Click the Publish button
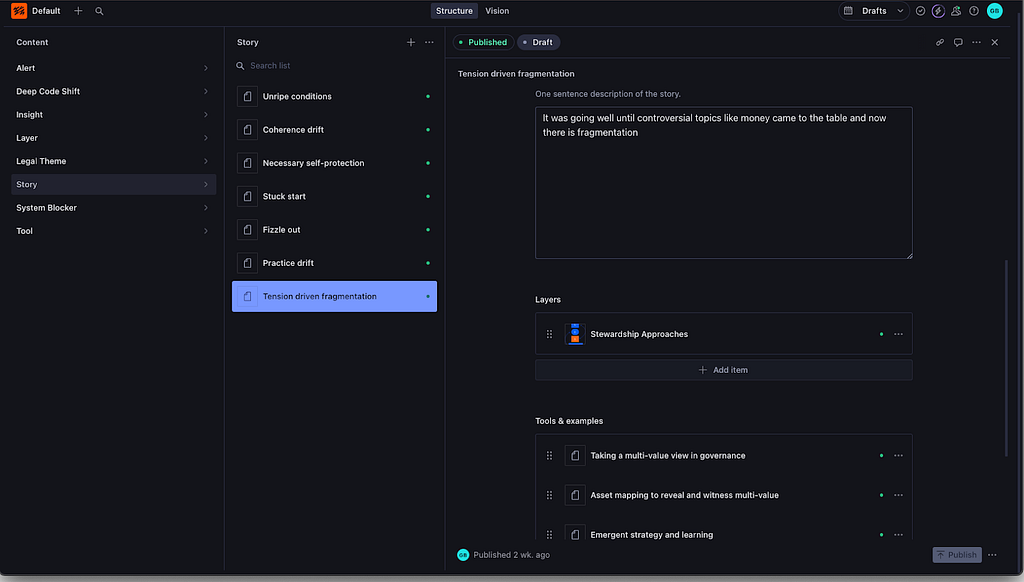The image size is (1024, 582). [957, 555]
